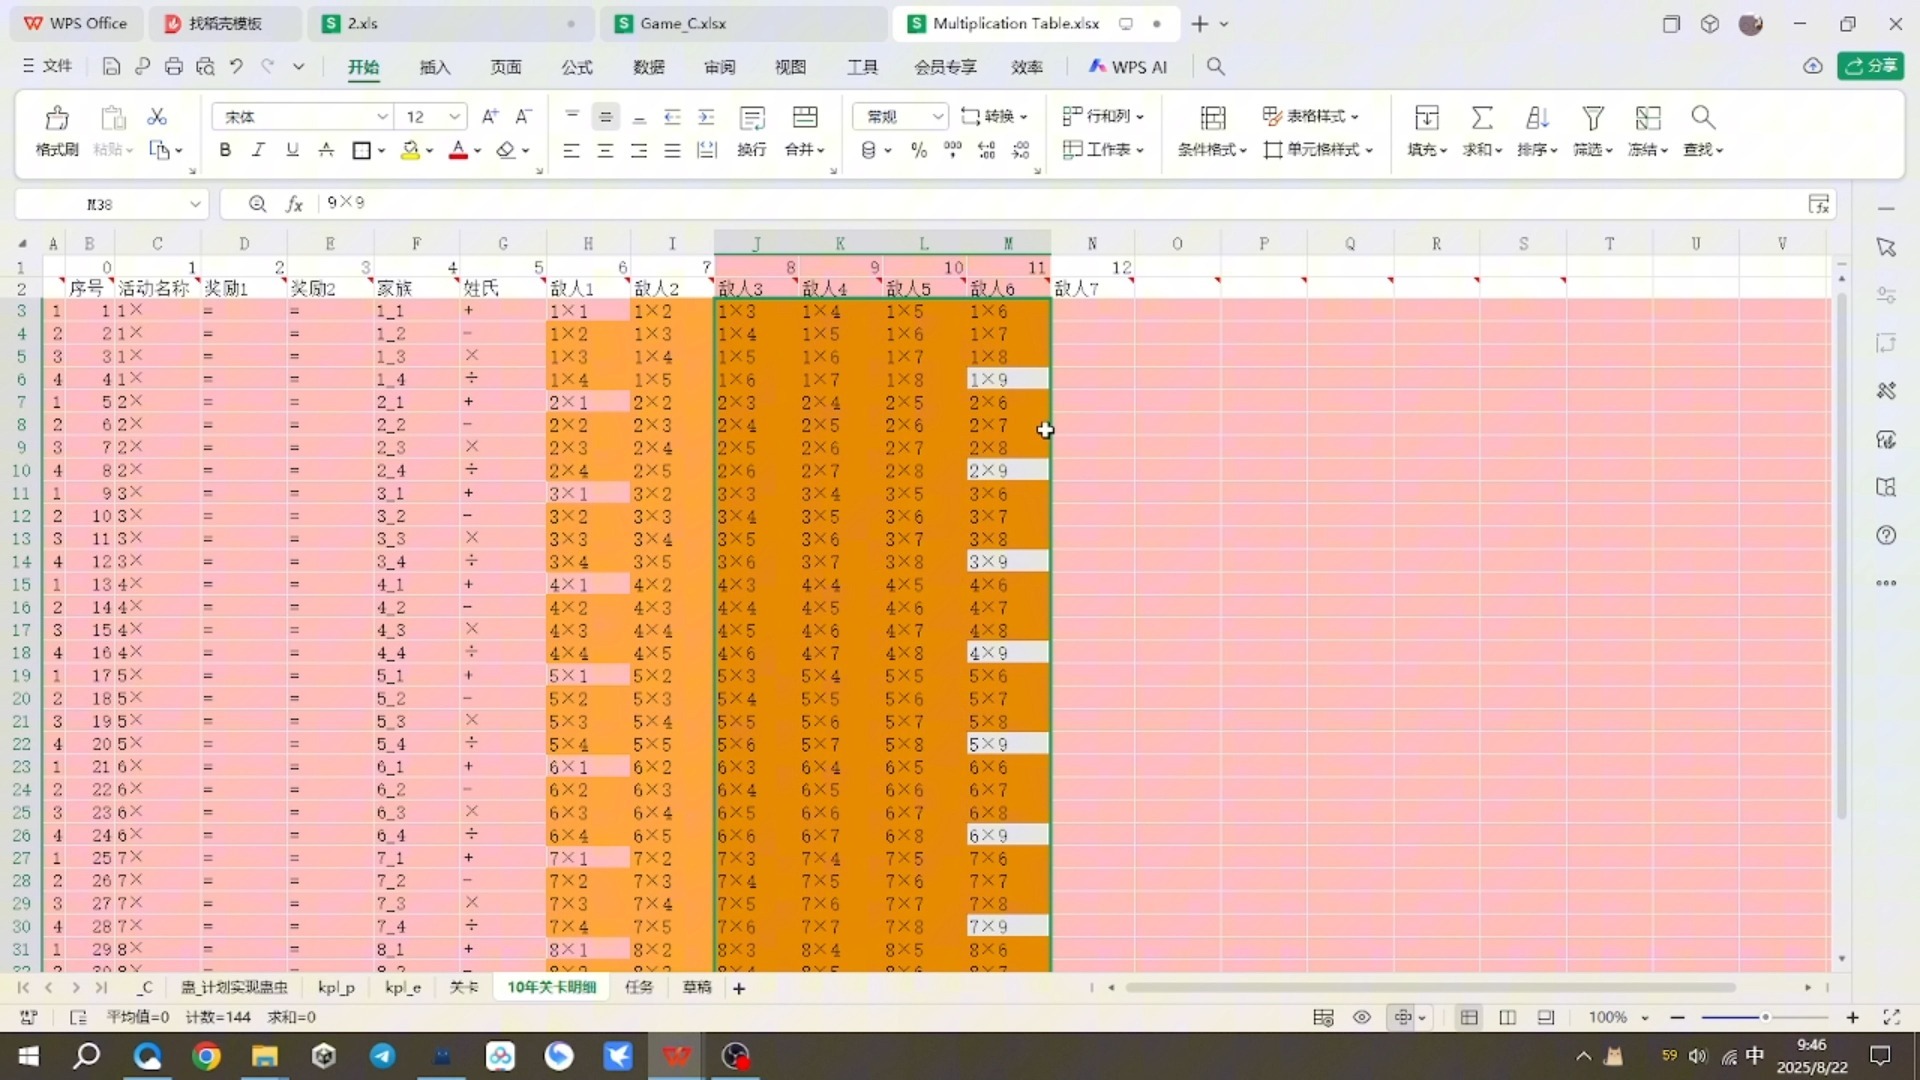Toggle the Underline text style
This screenshot has height=1080, width=1920.
tap(292, 150)
